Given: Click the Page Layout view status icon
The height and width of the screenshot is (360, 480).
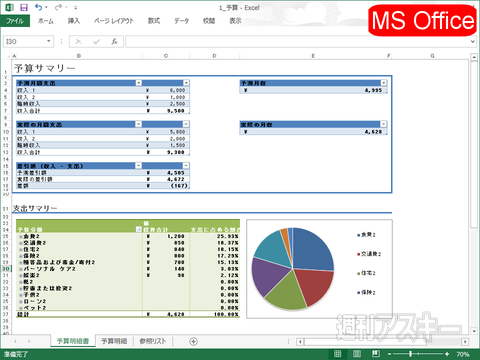Looking at the screenshot, I should (x=357, y=354).
